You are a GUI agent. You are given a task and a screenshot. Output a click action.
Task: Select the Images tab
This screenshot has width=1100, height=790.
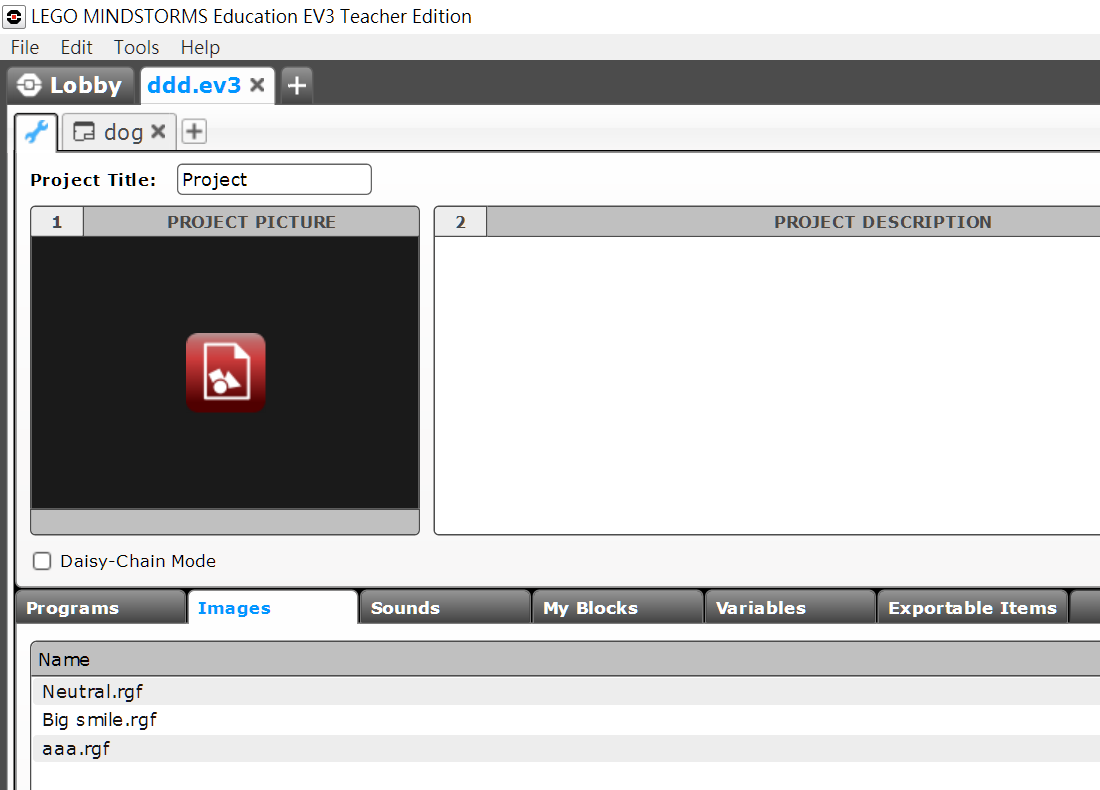pyautogui.click(x=273, y=608)
